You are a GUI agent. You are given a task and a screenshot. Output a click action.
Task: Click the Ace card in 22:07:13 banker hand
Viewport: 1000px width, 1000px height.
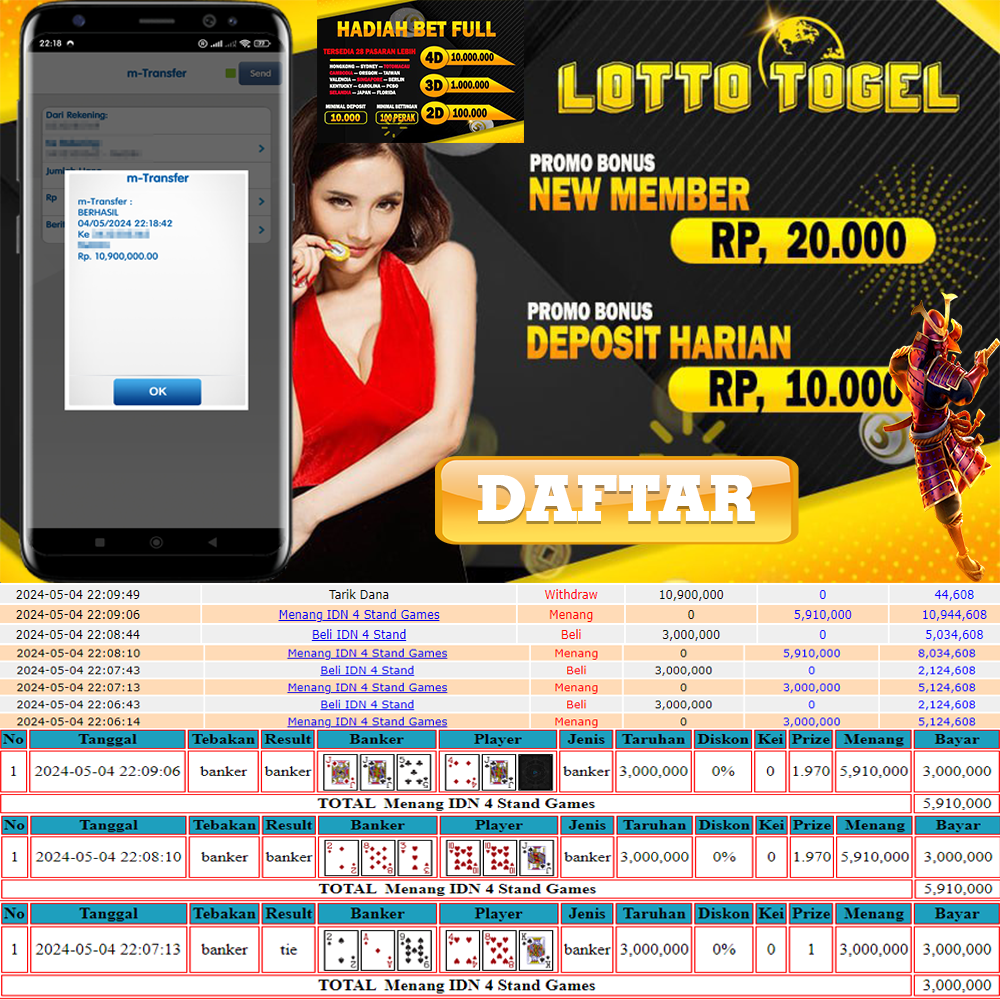(x=378, y=950)
